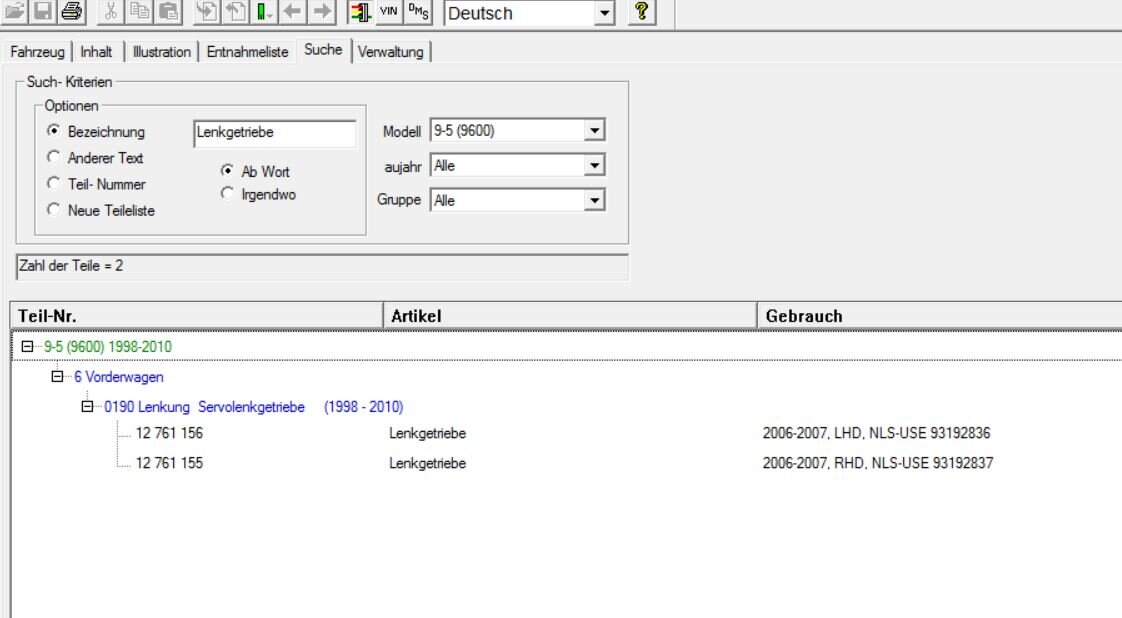This screenshot has height=618, width=1122.
Task: Collapse the 6 Vorderwagen tree node
Action: [57, 377]
